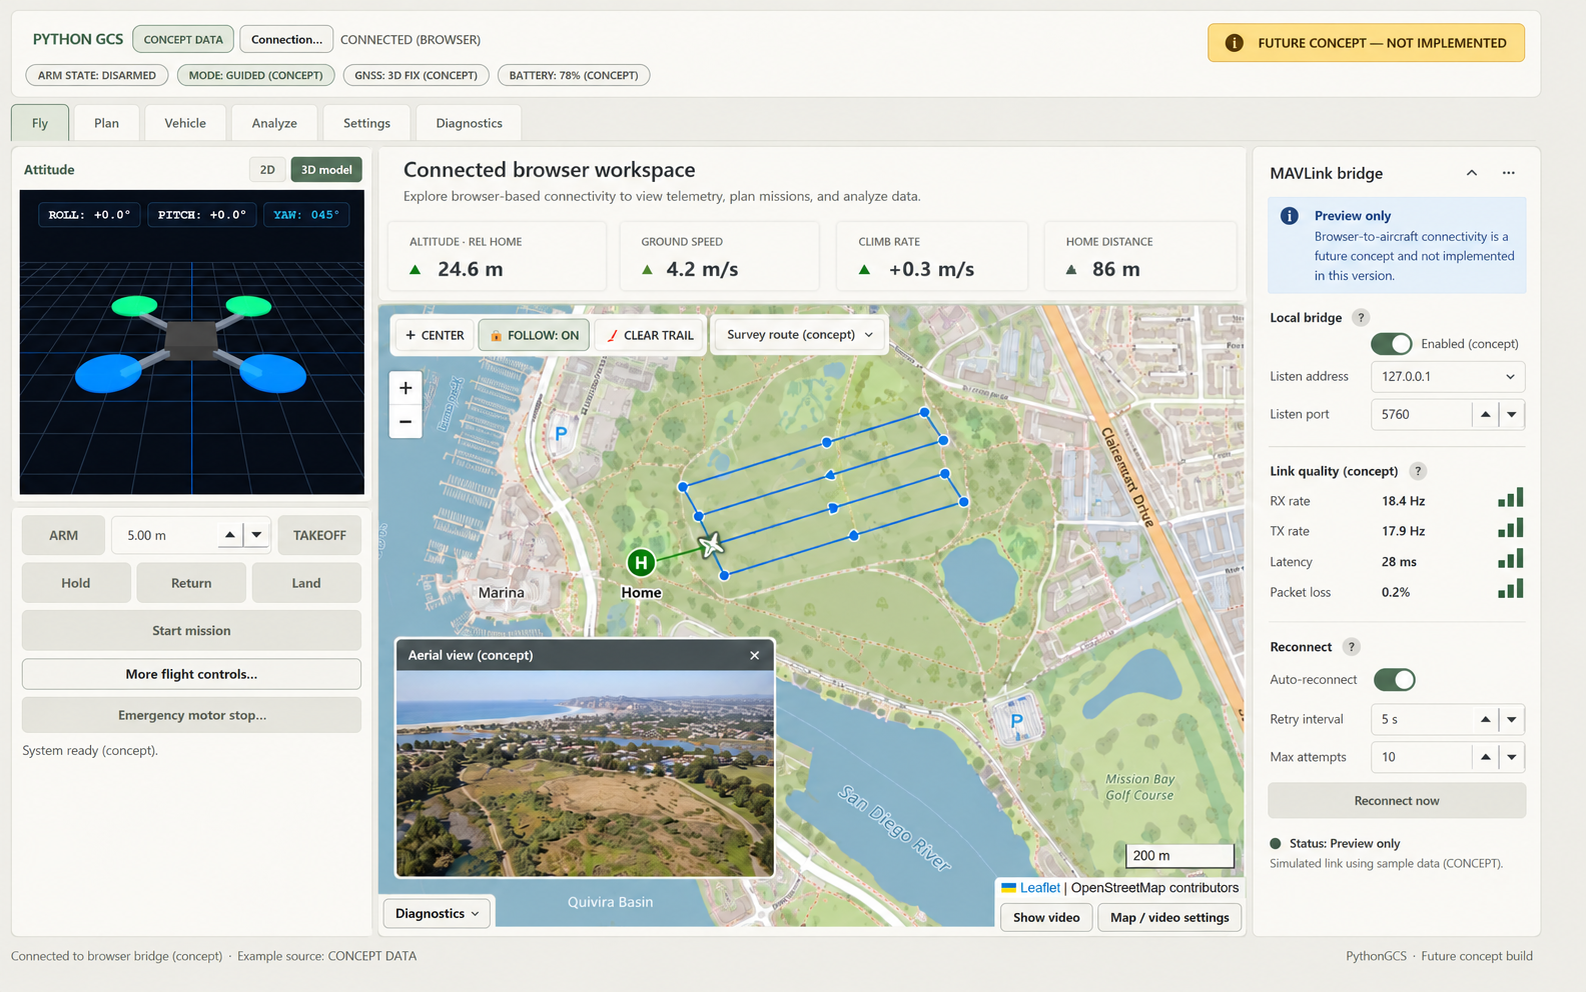Viewport: 1586px width, 992px height.
Task: Click the aircraft icon on the map
Action: 711,545
